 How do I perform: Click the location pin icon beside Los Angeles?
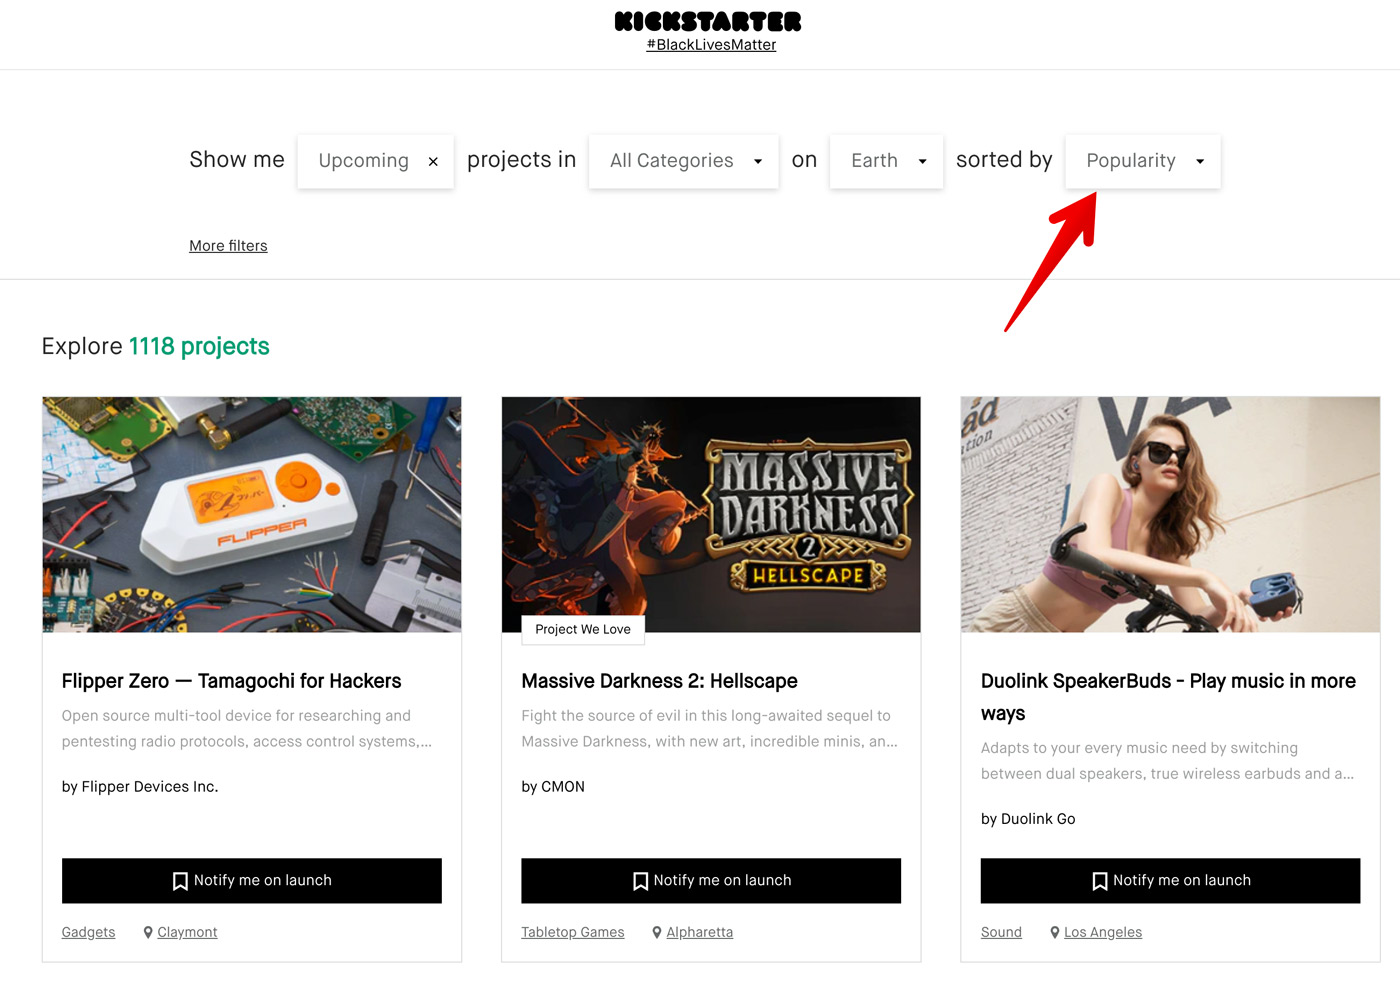tap(1055, 932)
